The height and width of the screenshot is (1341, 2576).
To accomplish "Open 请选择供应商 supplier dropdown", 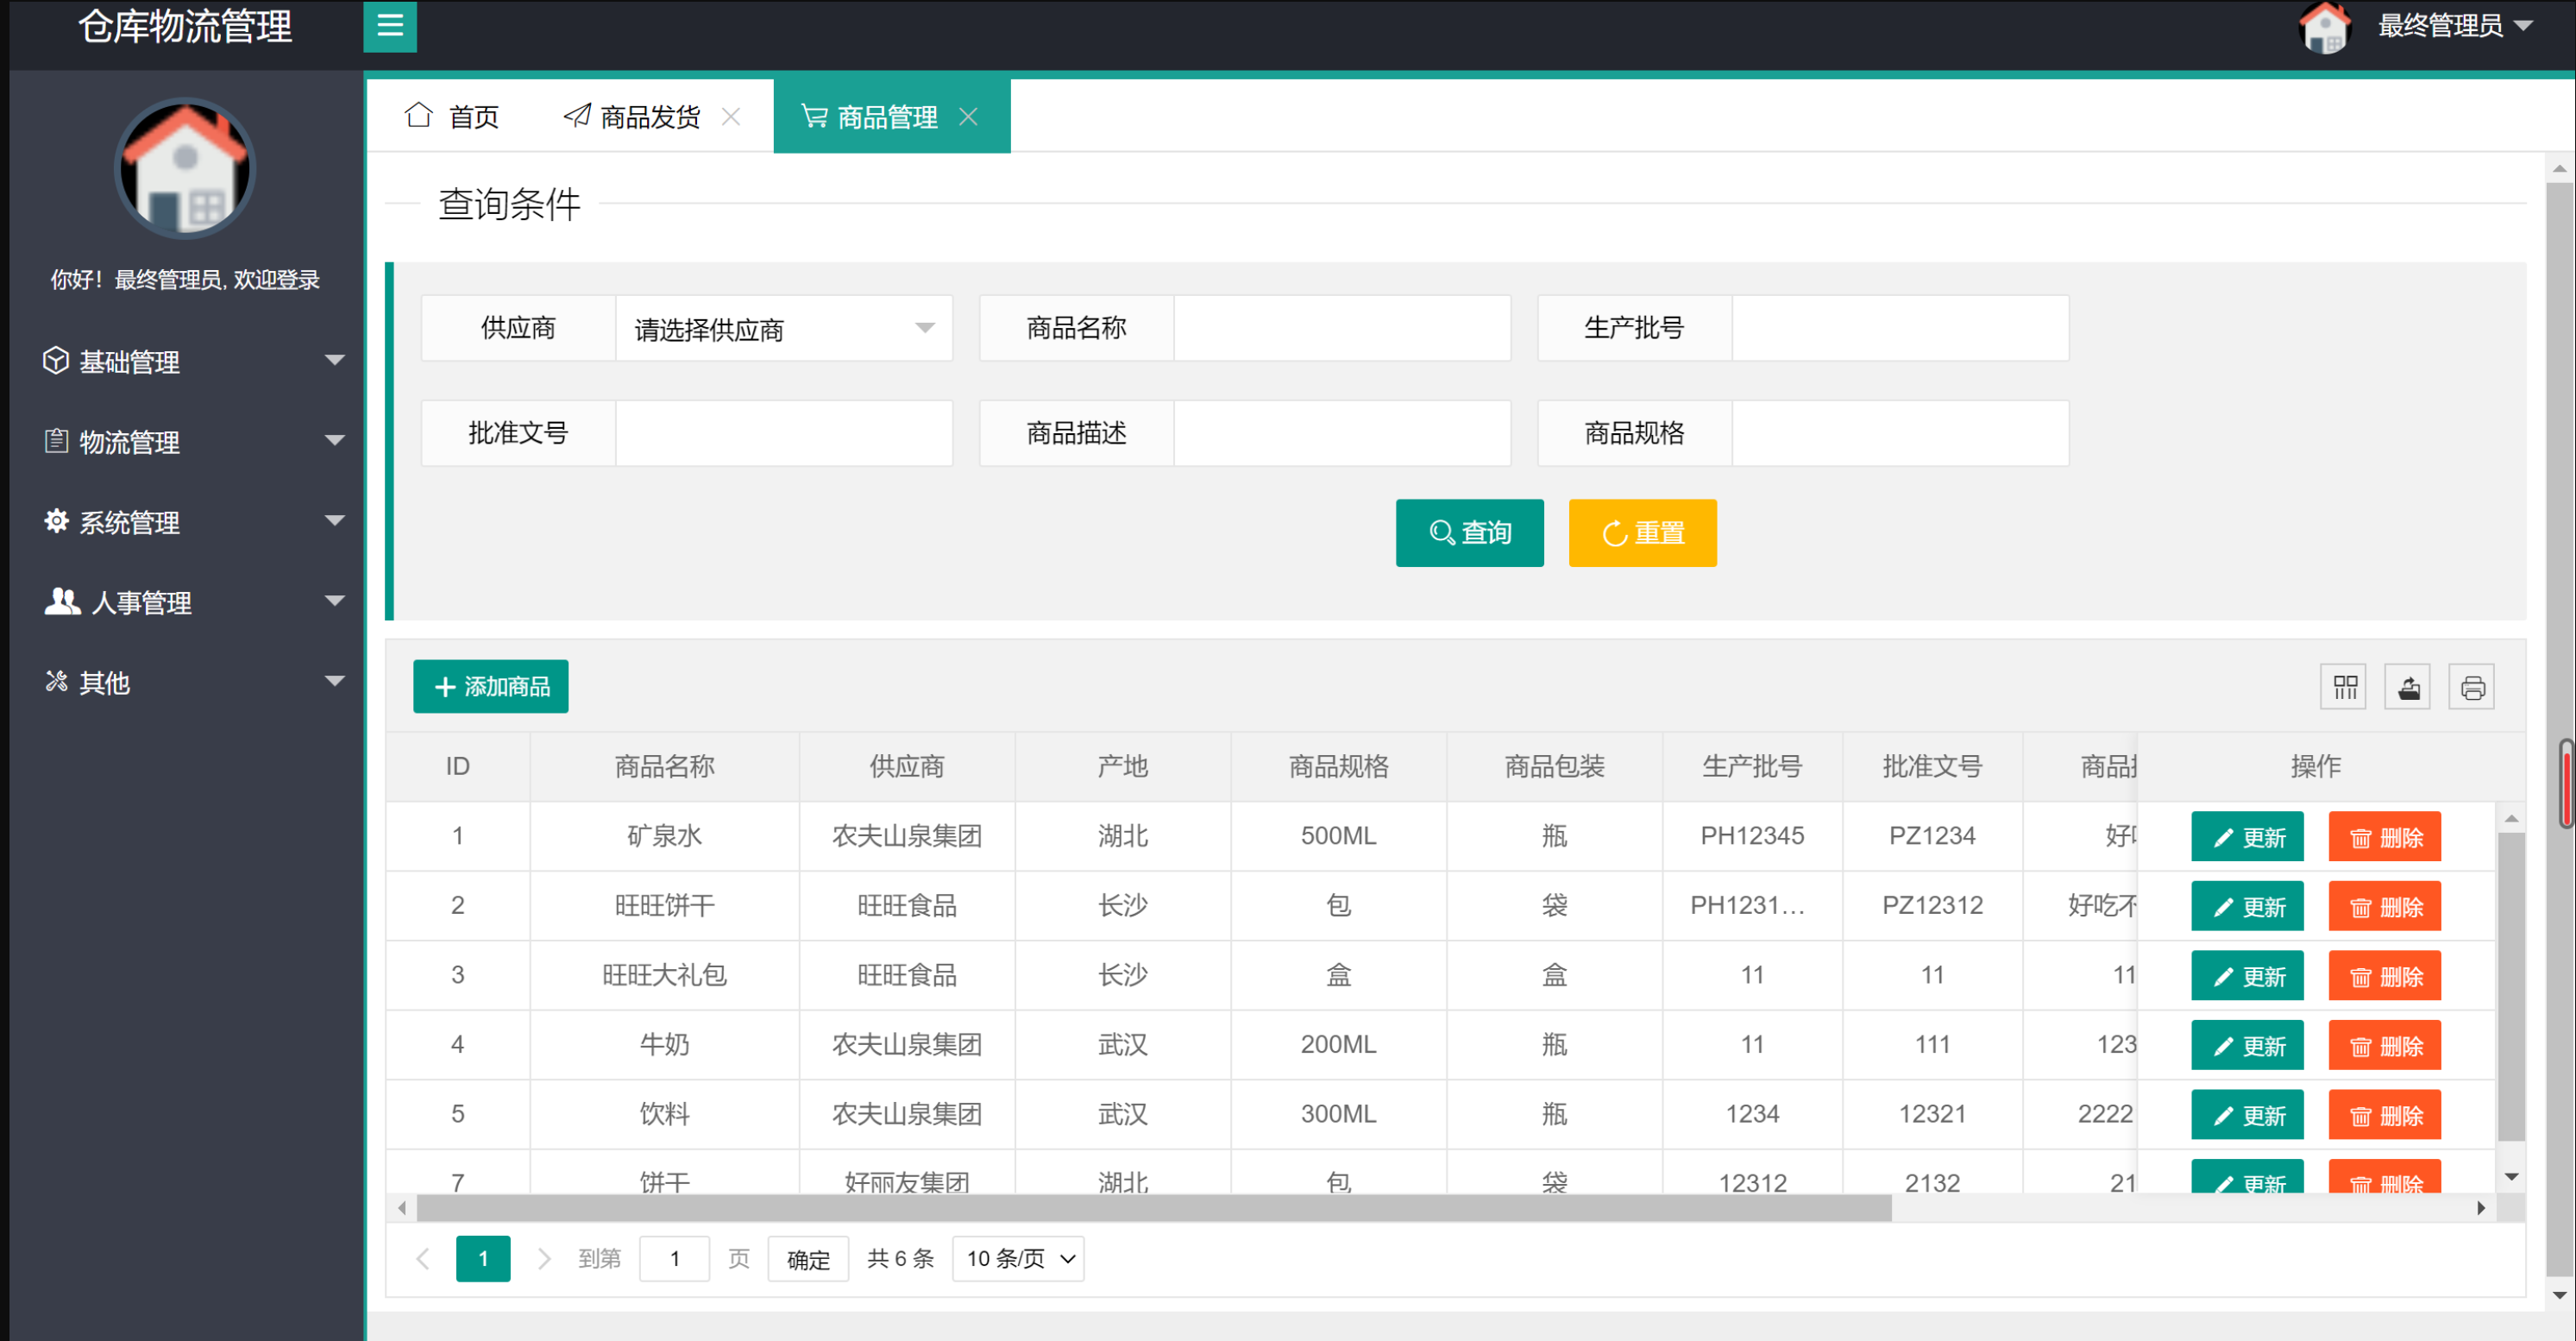I will tap(783, 329).
